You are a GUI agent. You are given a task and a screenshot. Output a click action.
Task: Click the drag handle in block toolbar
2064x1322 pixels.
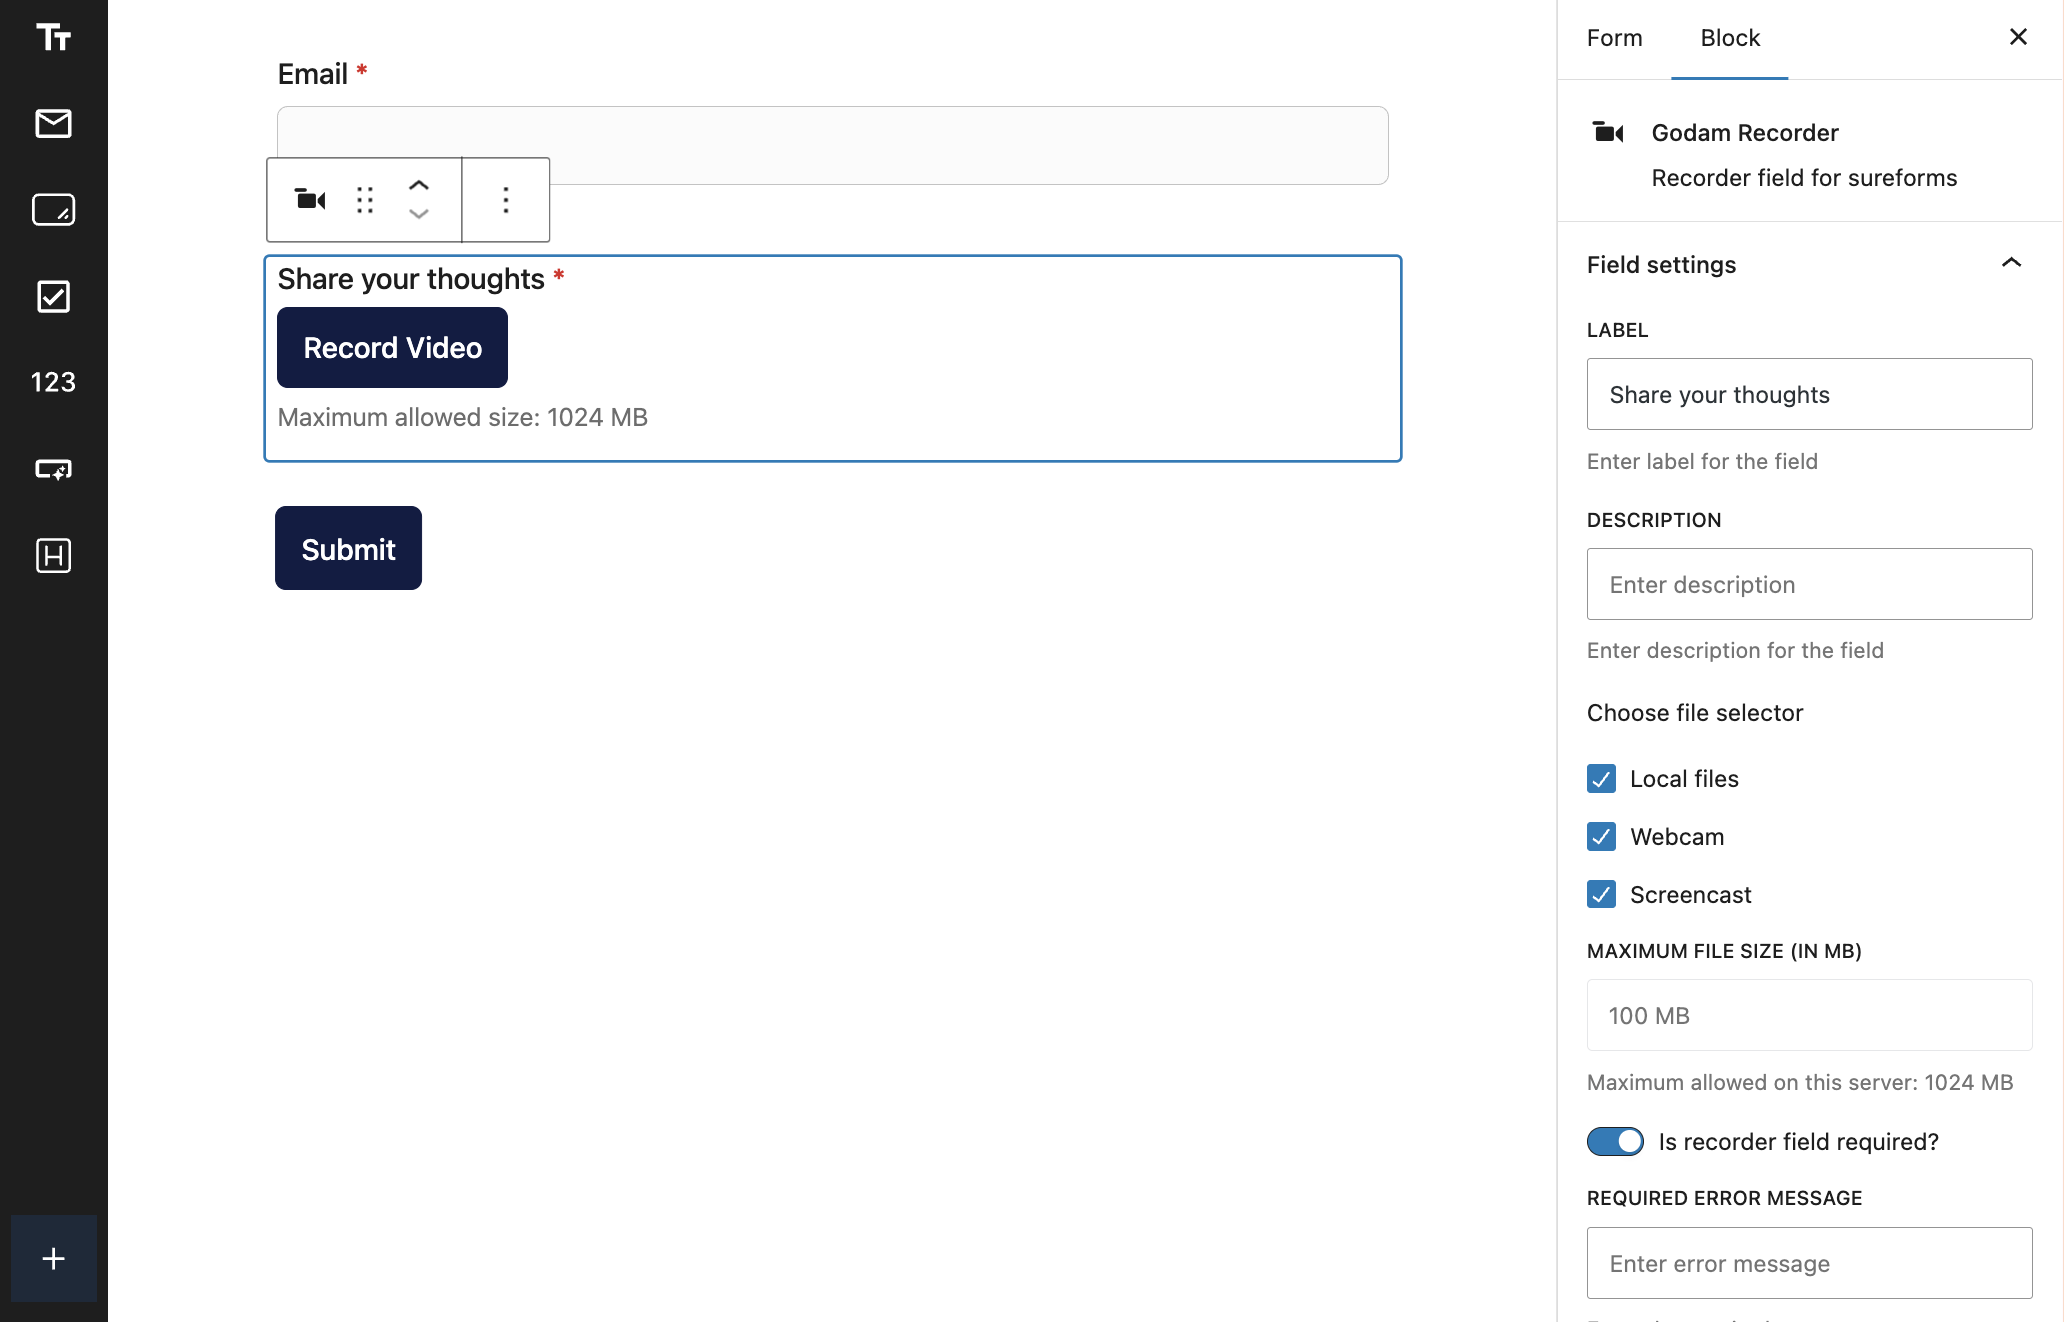click(365, 200)
